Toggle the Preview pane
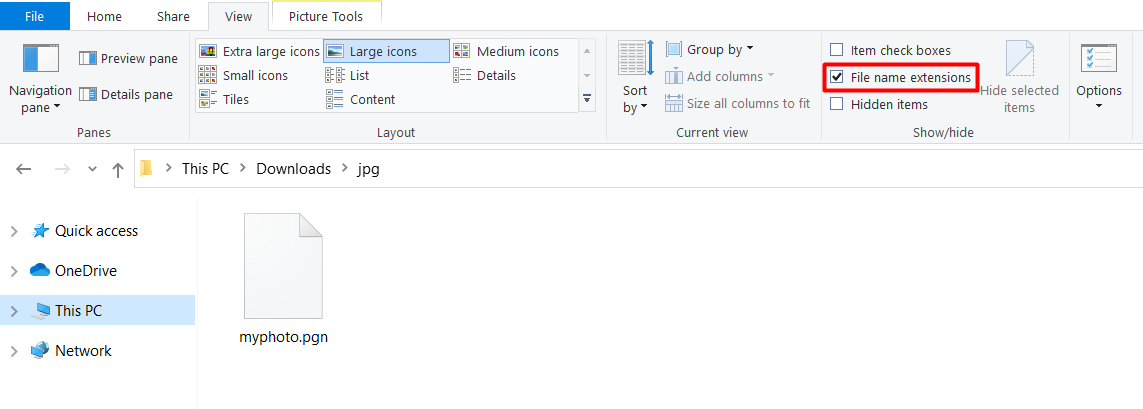The image size is (1143, 409). 128,59
